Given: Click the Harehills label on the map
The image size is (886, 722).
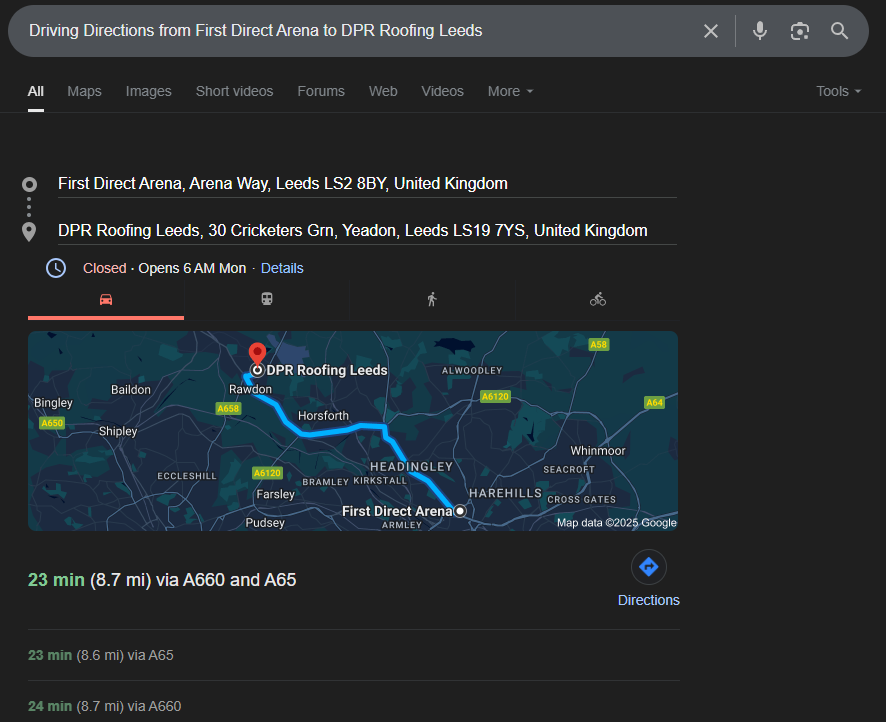Looking at the screenshot, I should (x=505, y=493).
